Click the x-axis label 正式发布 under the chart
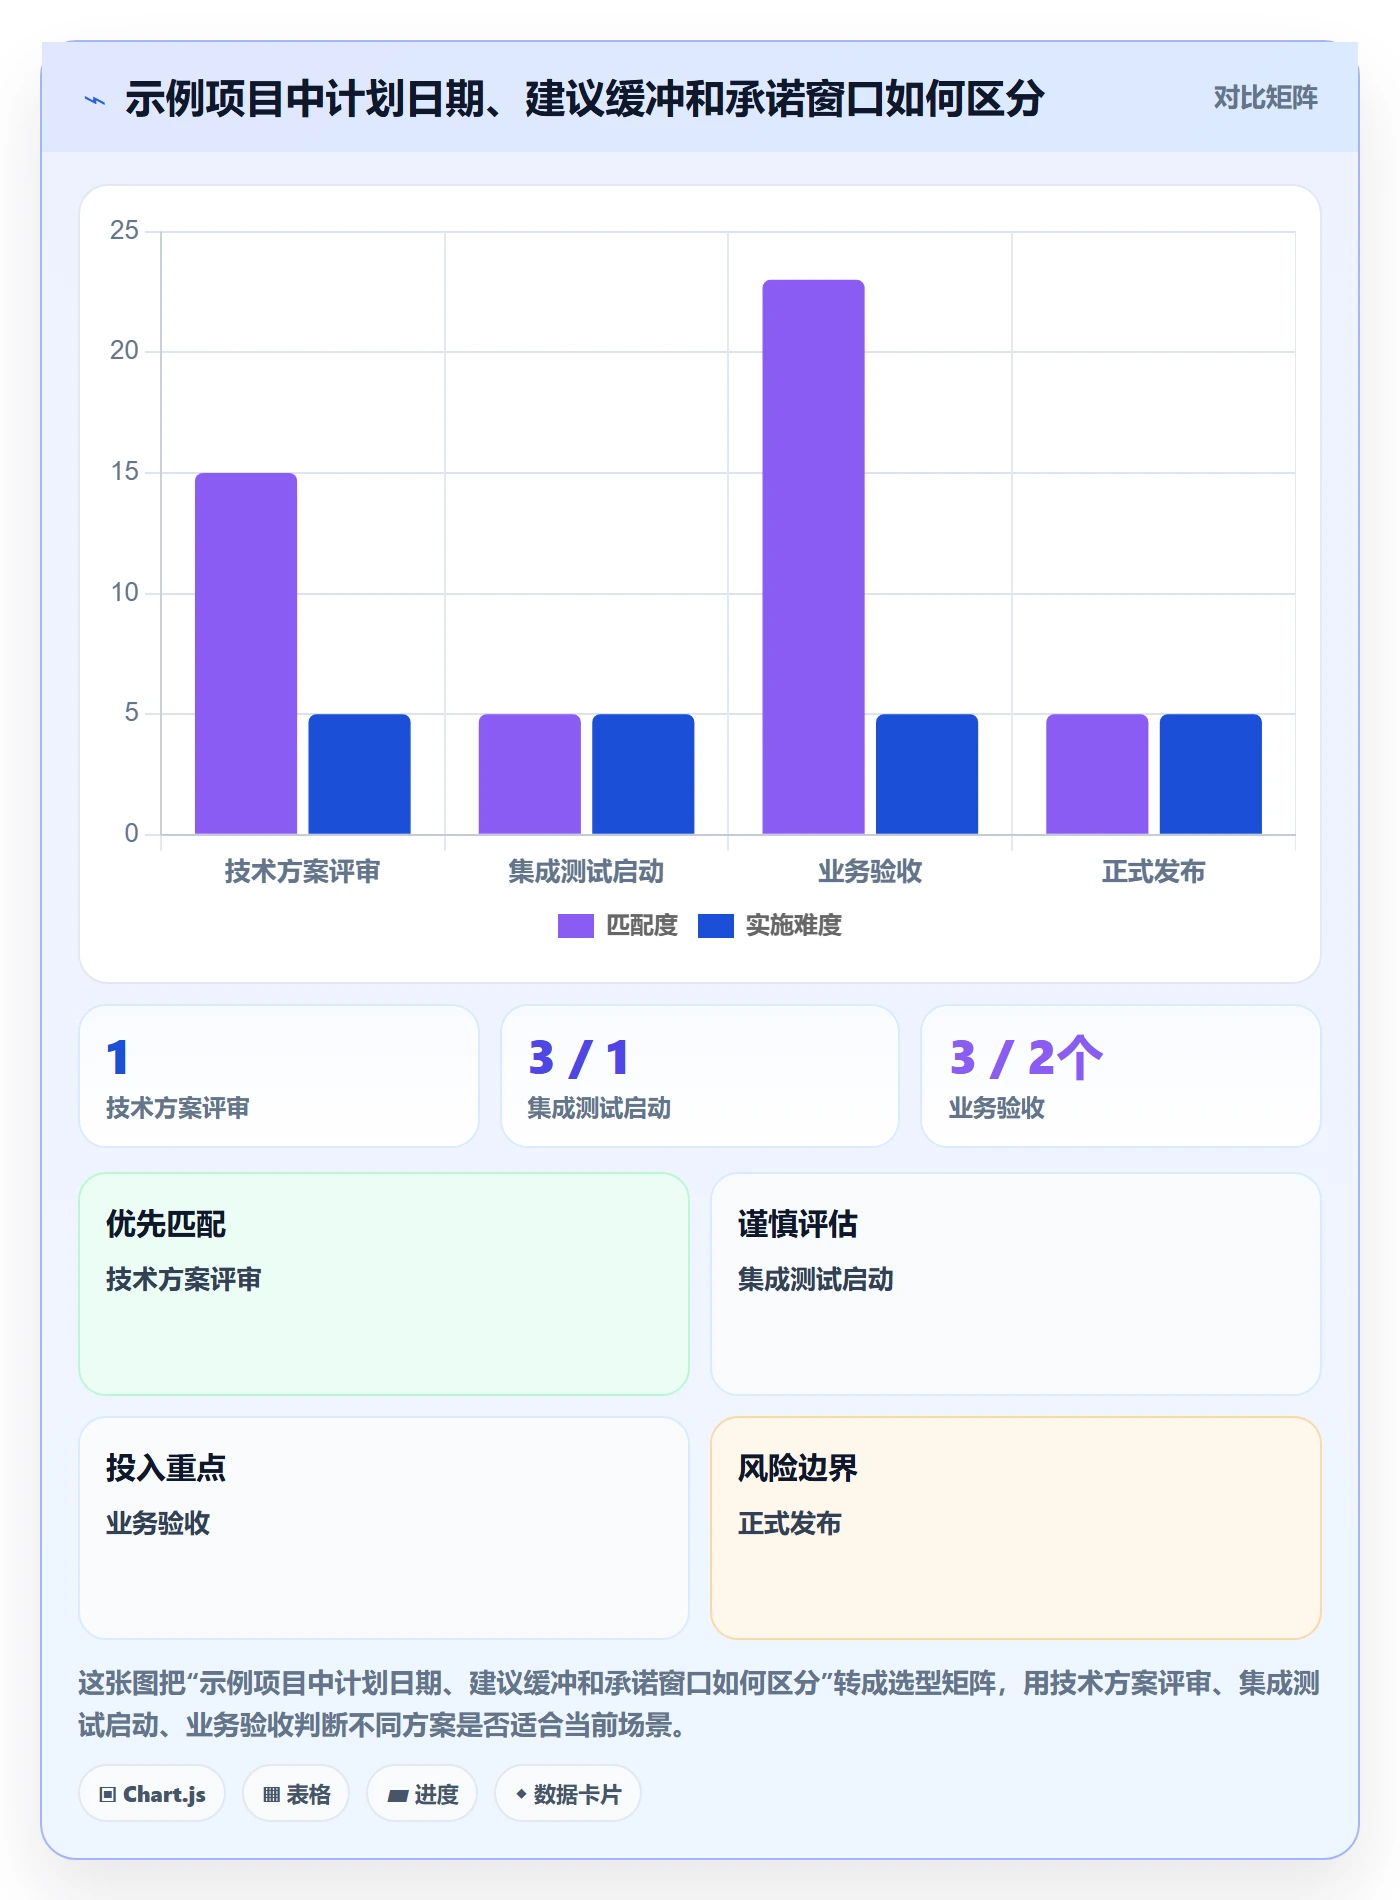Image resolution: width=1400 pixels, height=1900 pixels. pyautogui.click(x=1153, y=872)
